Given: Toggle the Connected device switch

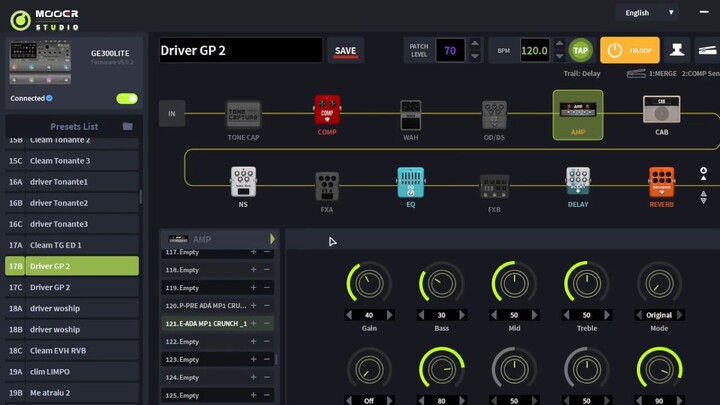Looking at the screenshot, I should 127,98.
